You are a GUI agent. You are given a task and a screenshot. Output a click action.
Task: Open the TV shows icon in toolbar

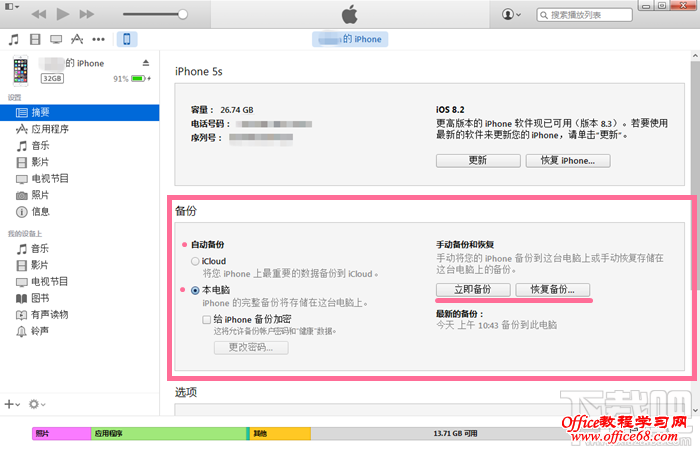coord(56,39)
